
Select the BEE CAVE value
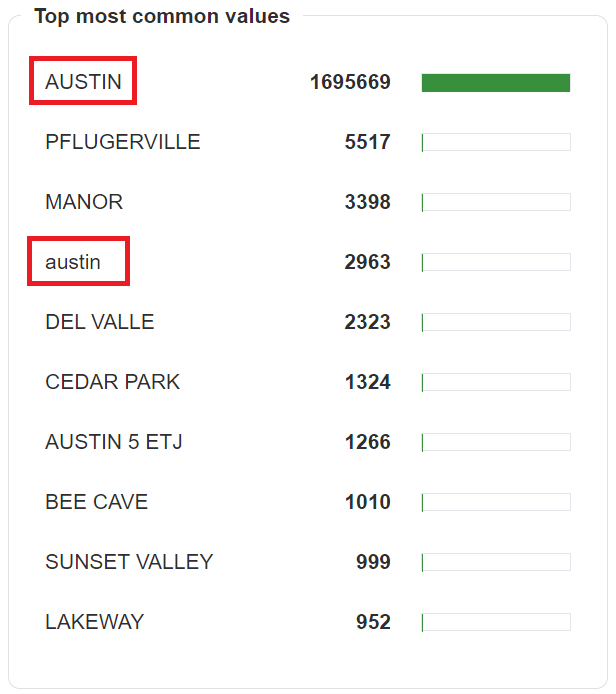click(97, 502)
